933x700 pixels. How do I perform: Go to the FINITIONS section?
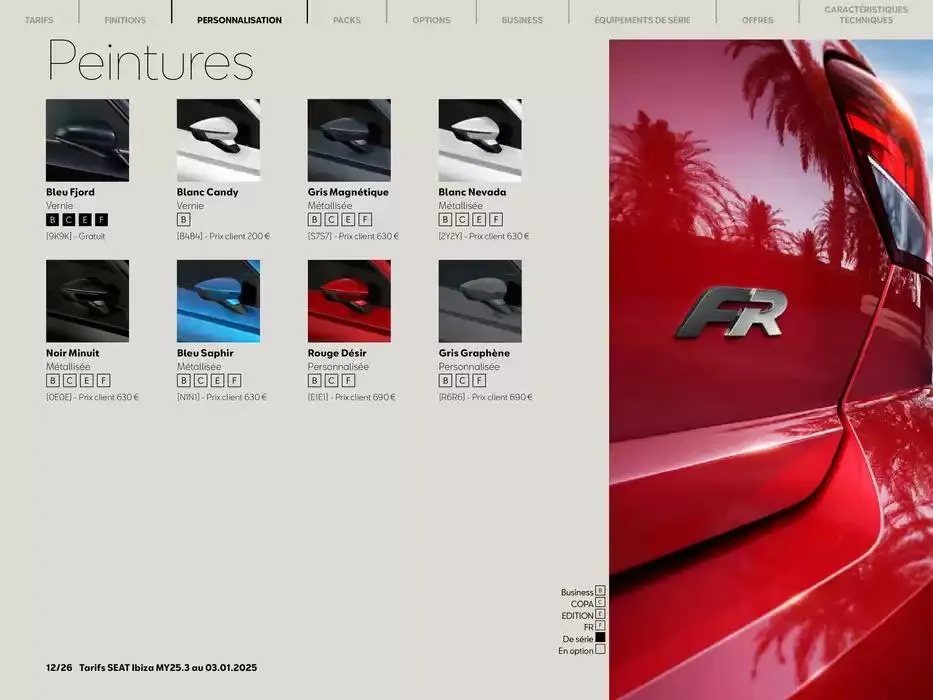124,18
